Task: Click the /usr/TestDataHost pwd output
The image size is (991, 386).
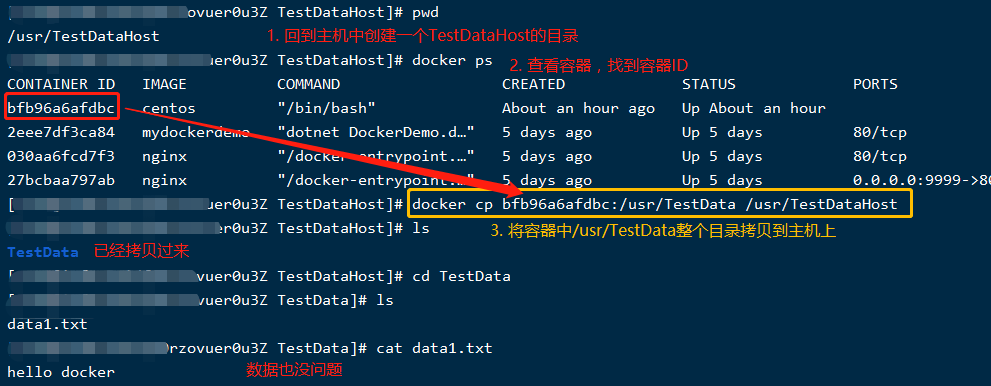Action: [83, 37]
